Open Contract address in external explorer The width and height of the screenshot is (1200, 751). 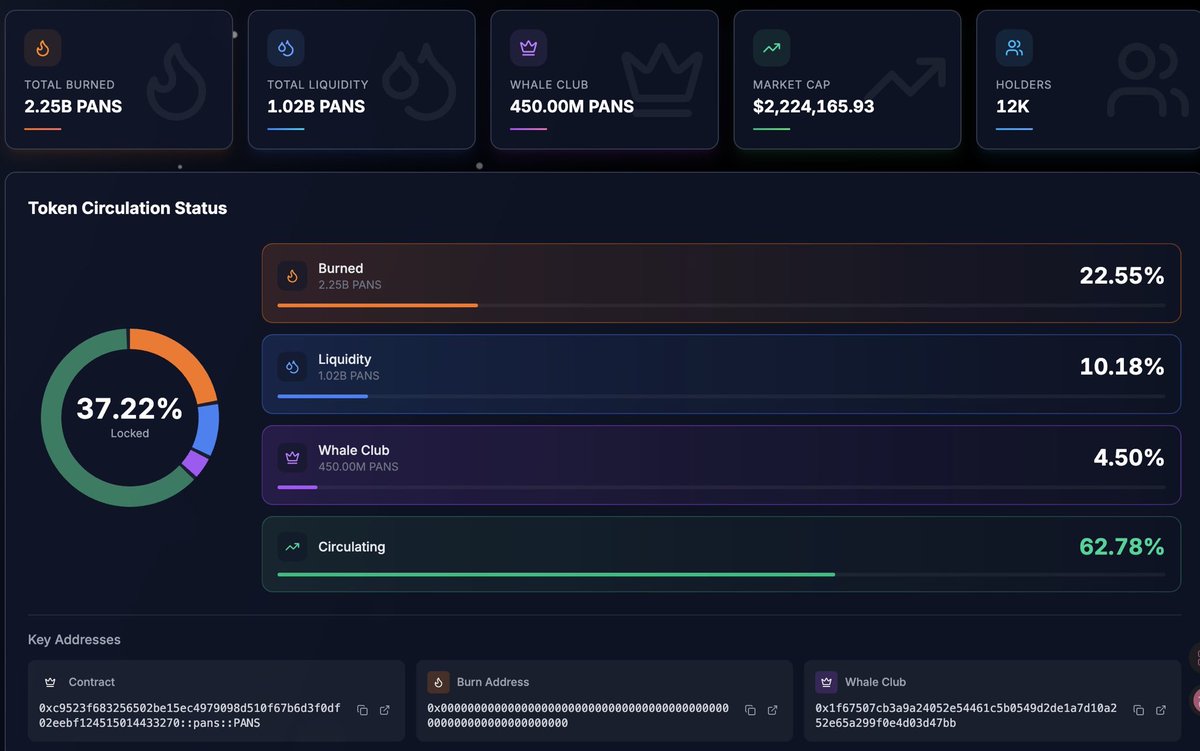385,710
